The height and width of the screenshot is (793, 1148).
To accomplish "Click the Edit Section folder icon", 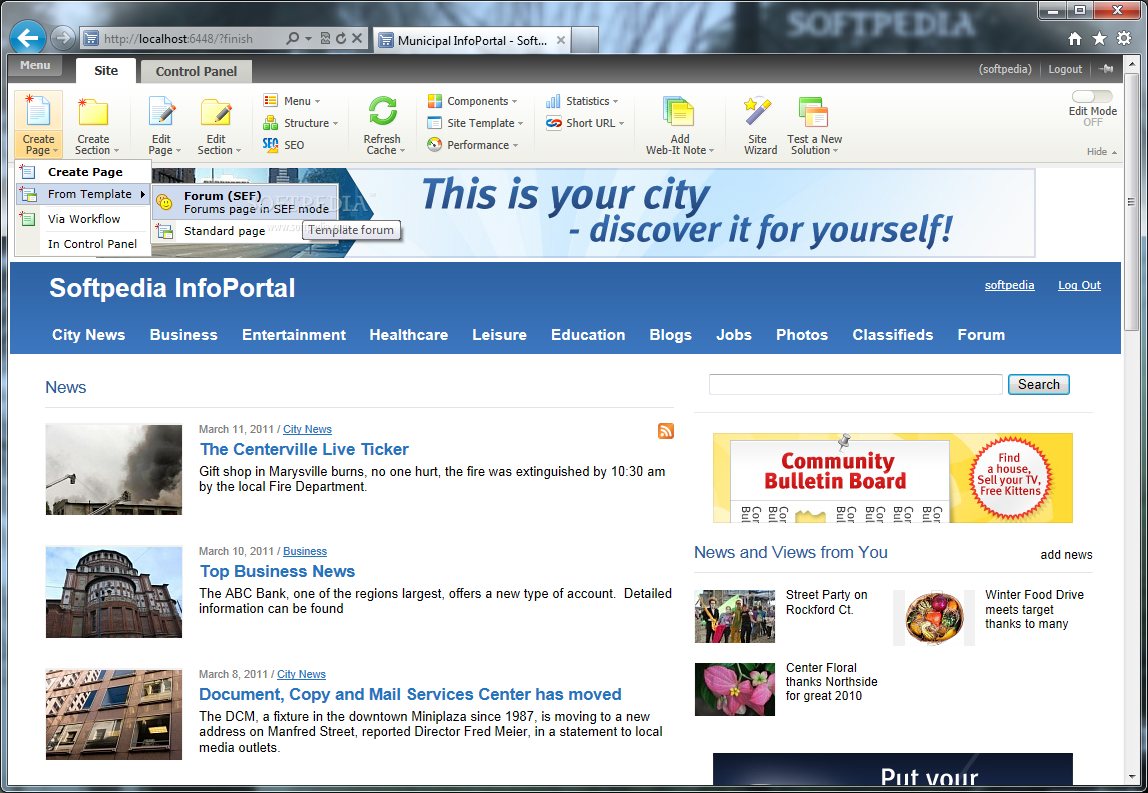I will [x=216, y=112].
